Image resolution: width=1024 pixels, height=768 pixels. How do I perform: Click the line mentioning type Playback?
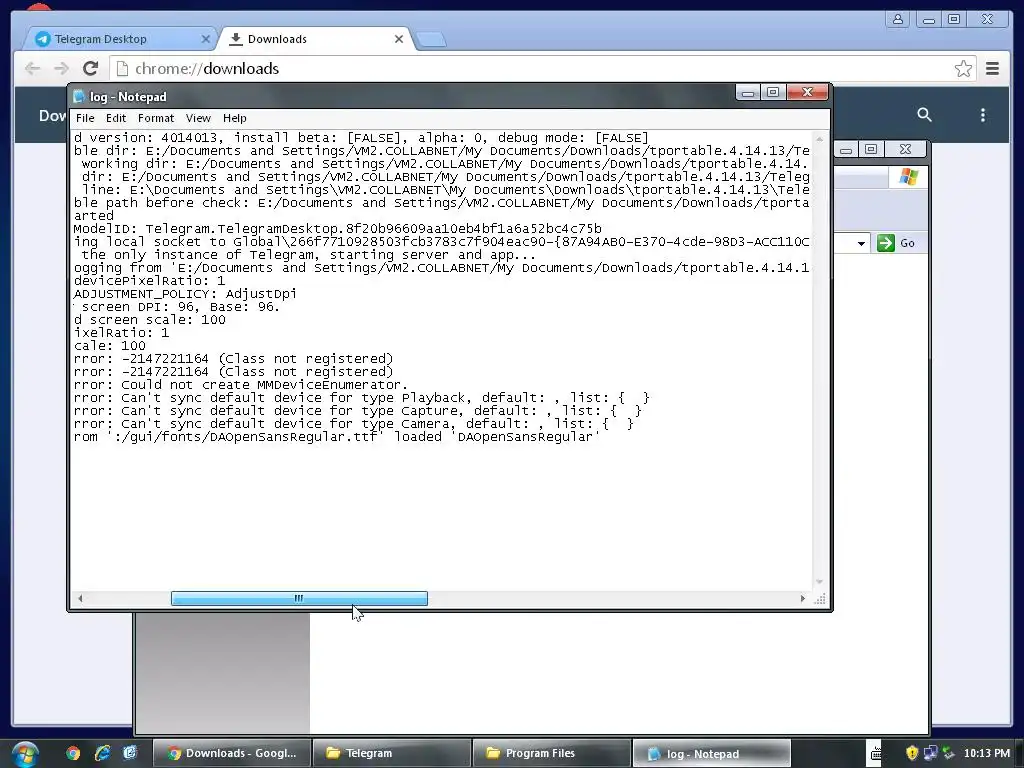click(x=362, y=398)
